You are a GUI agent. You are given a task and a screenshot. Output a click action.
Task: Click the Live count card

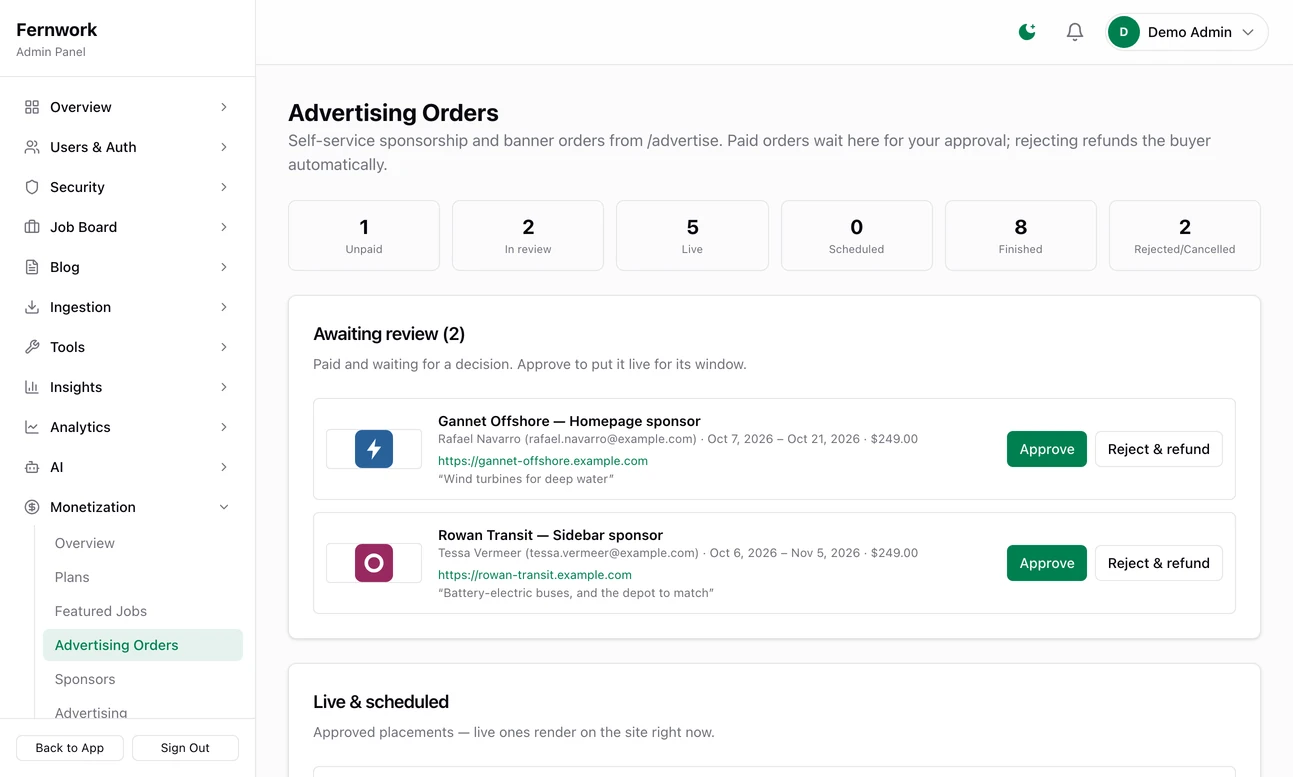[692, 235]
